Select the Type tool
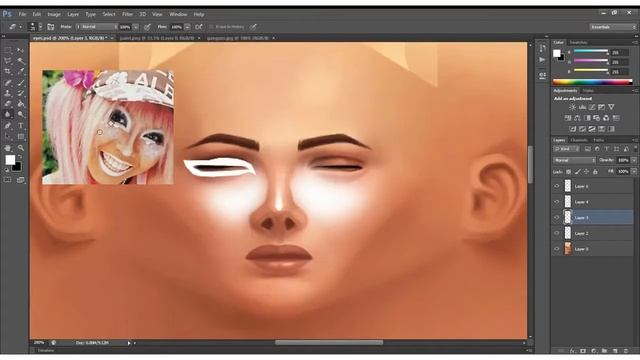 20,126
